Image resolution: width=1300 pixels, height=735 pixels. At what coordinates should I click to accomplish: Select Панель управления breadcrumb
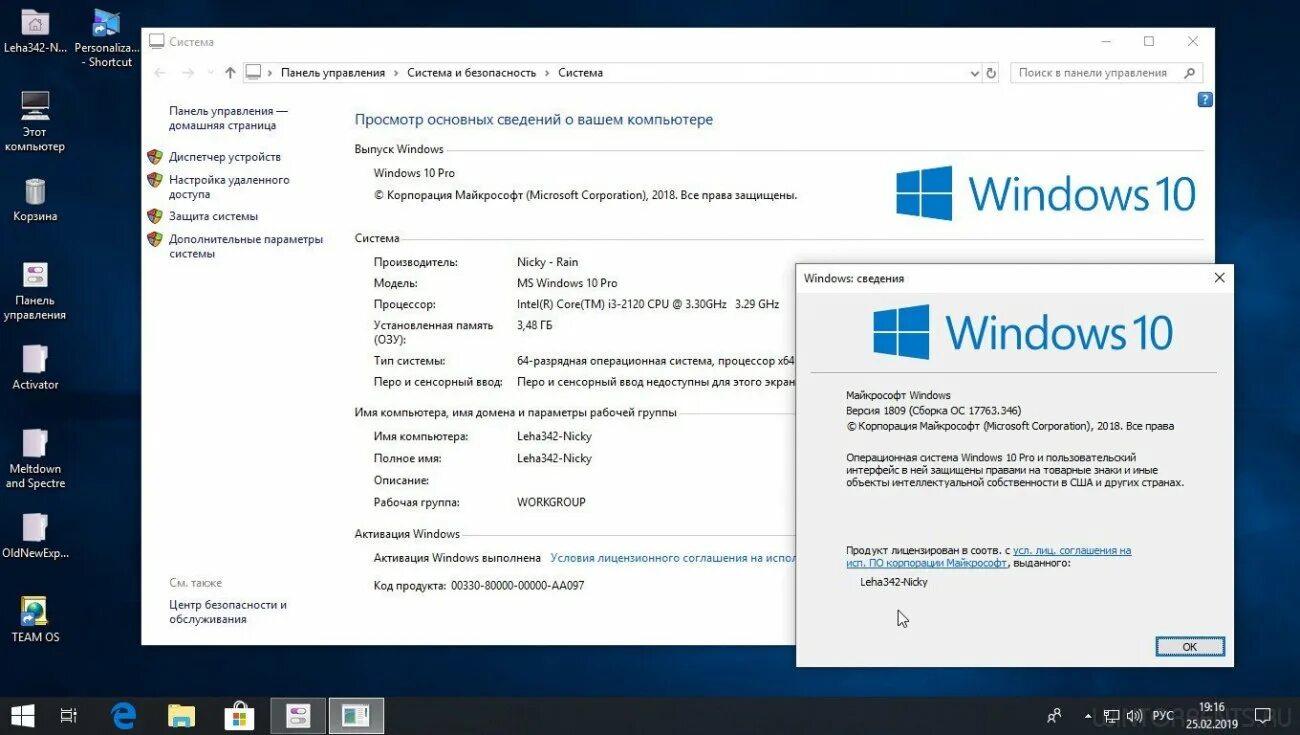coord(333,73)
